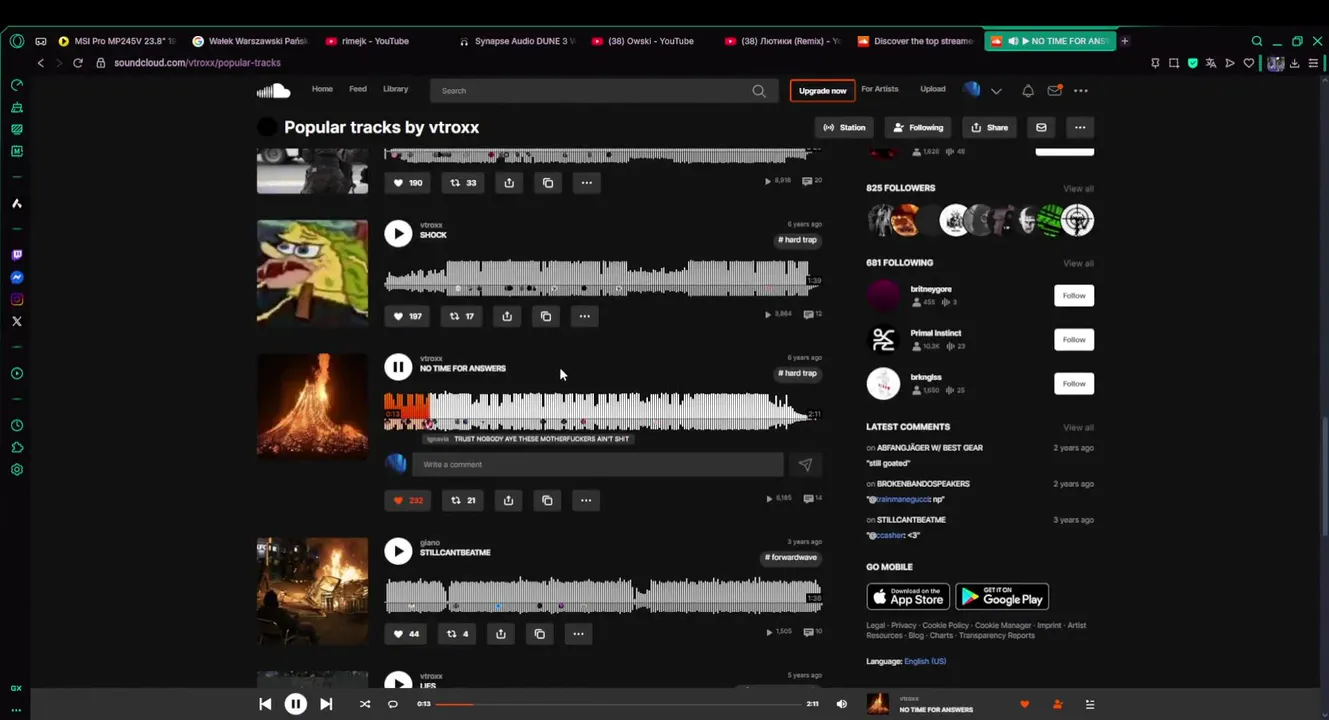This screenshot has height=720, width=1329.
Task: Open For Artists page
Action: [x=880, y=89]
